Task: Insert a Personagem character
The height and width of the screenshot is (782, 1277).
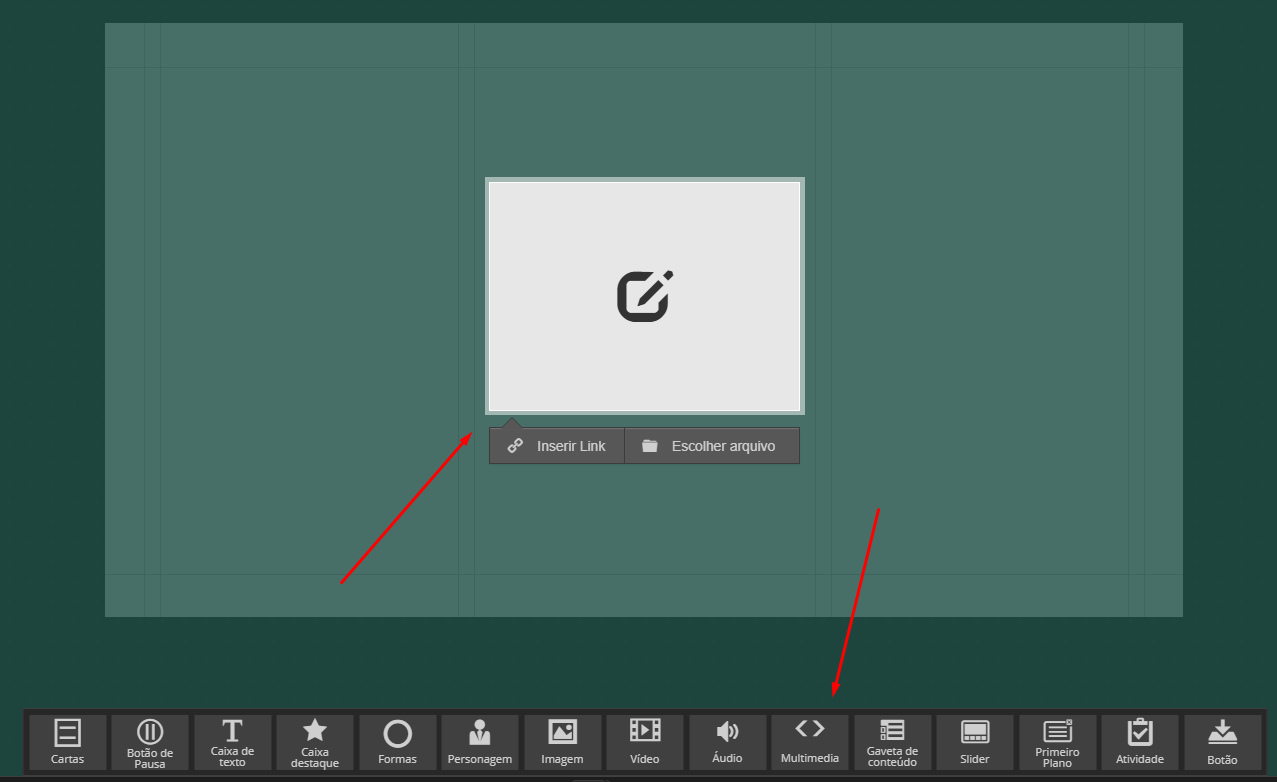Action: pos(480,742)
